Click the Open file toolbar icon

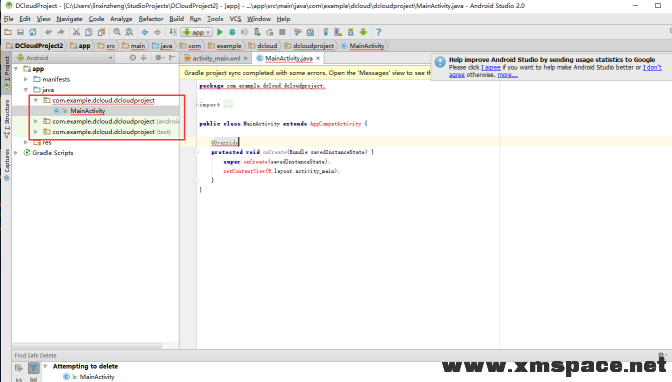click(x=8, y=32)
